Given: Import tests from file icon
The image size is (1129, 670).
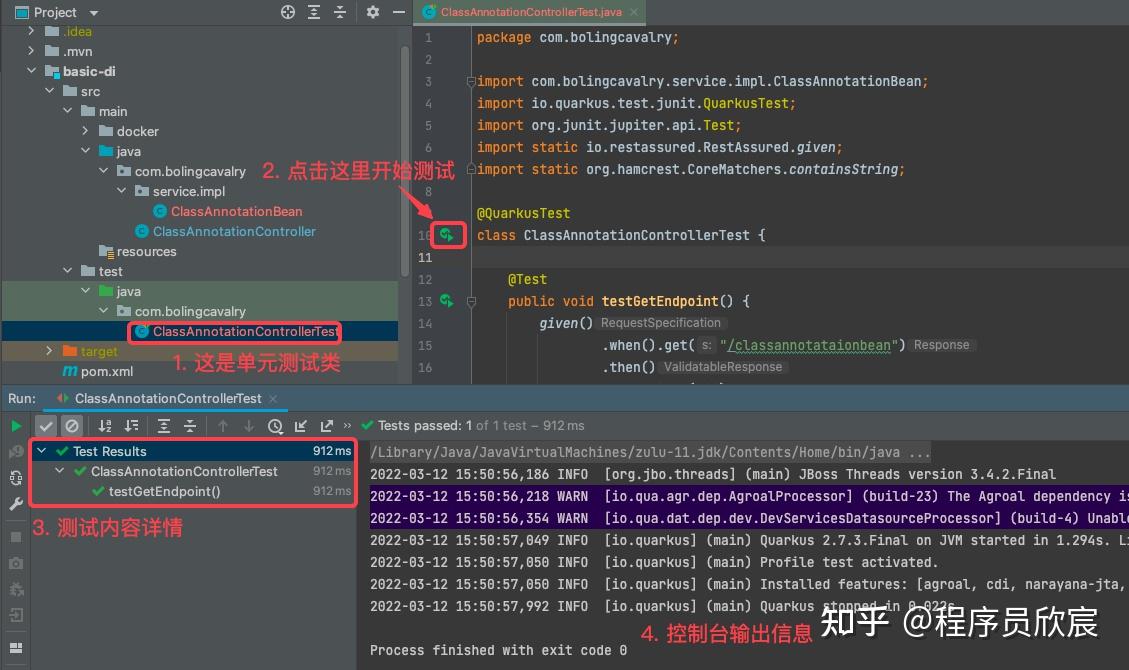Looking at the screenshot, I should (x=301, y=426).
